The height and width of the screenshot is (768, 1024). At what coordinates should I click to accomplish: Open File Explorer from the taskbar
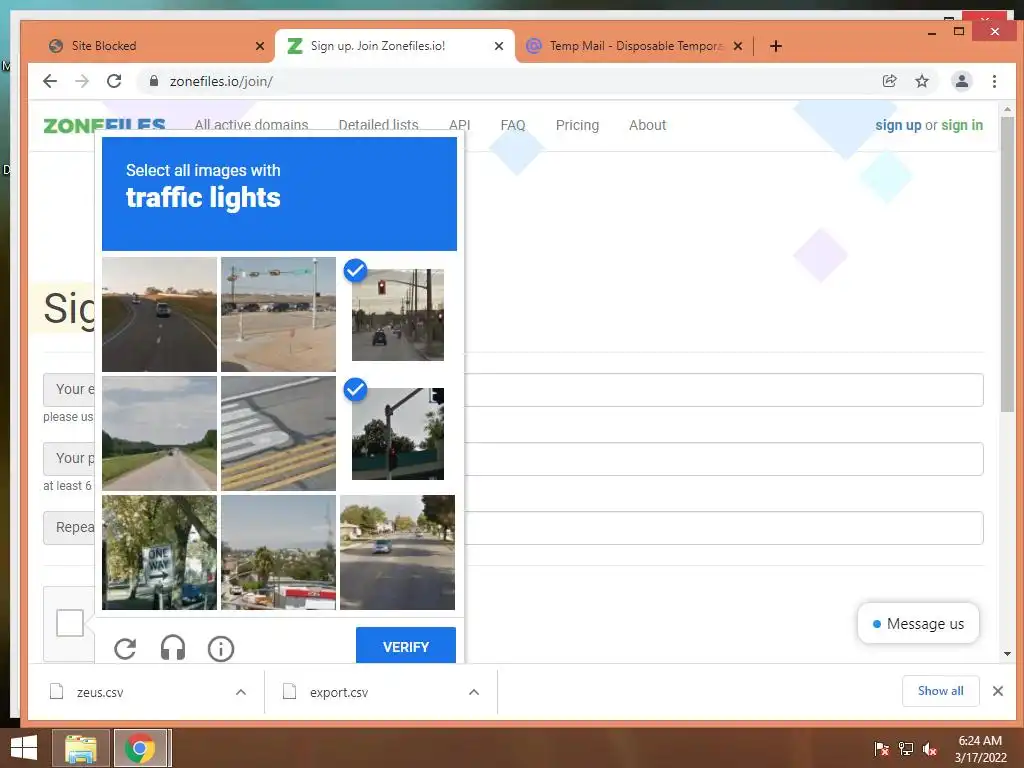pyautogui.click(x=80, y=748)
